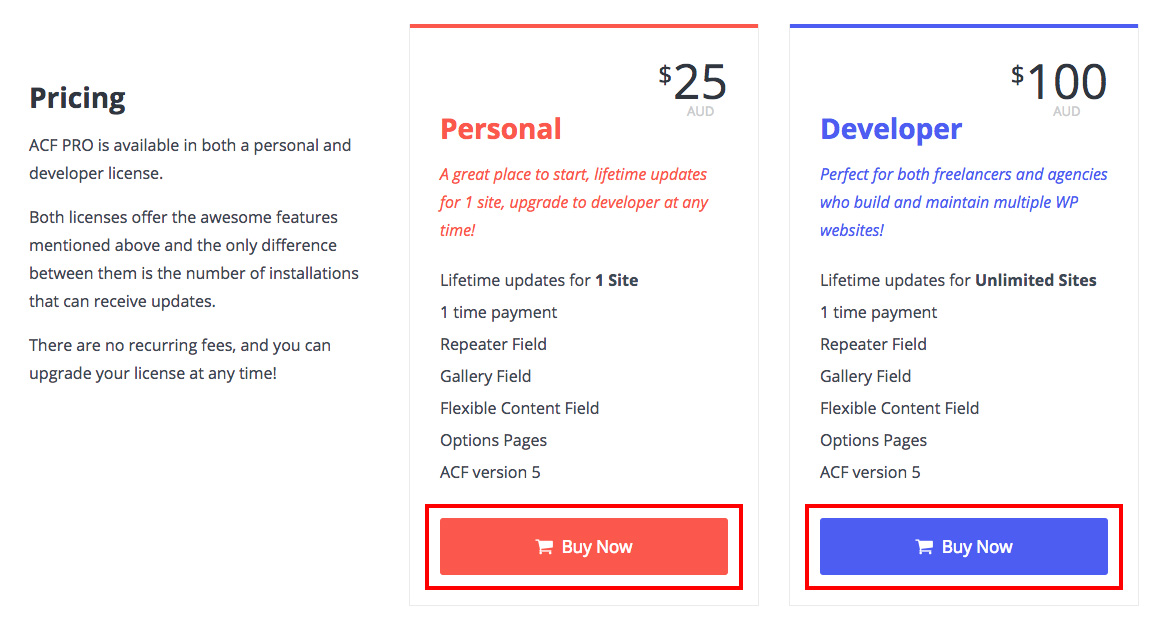Click Repeater Field in the Personal feature list

click(494, 344)
